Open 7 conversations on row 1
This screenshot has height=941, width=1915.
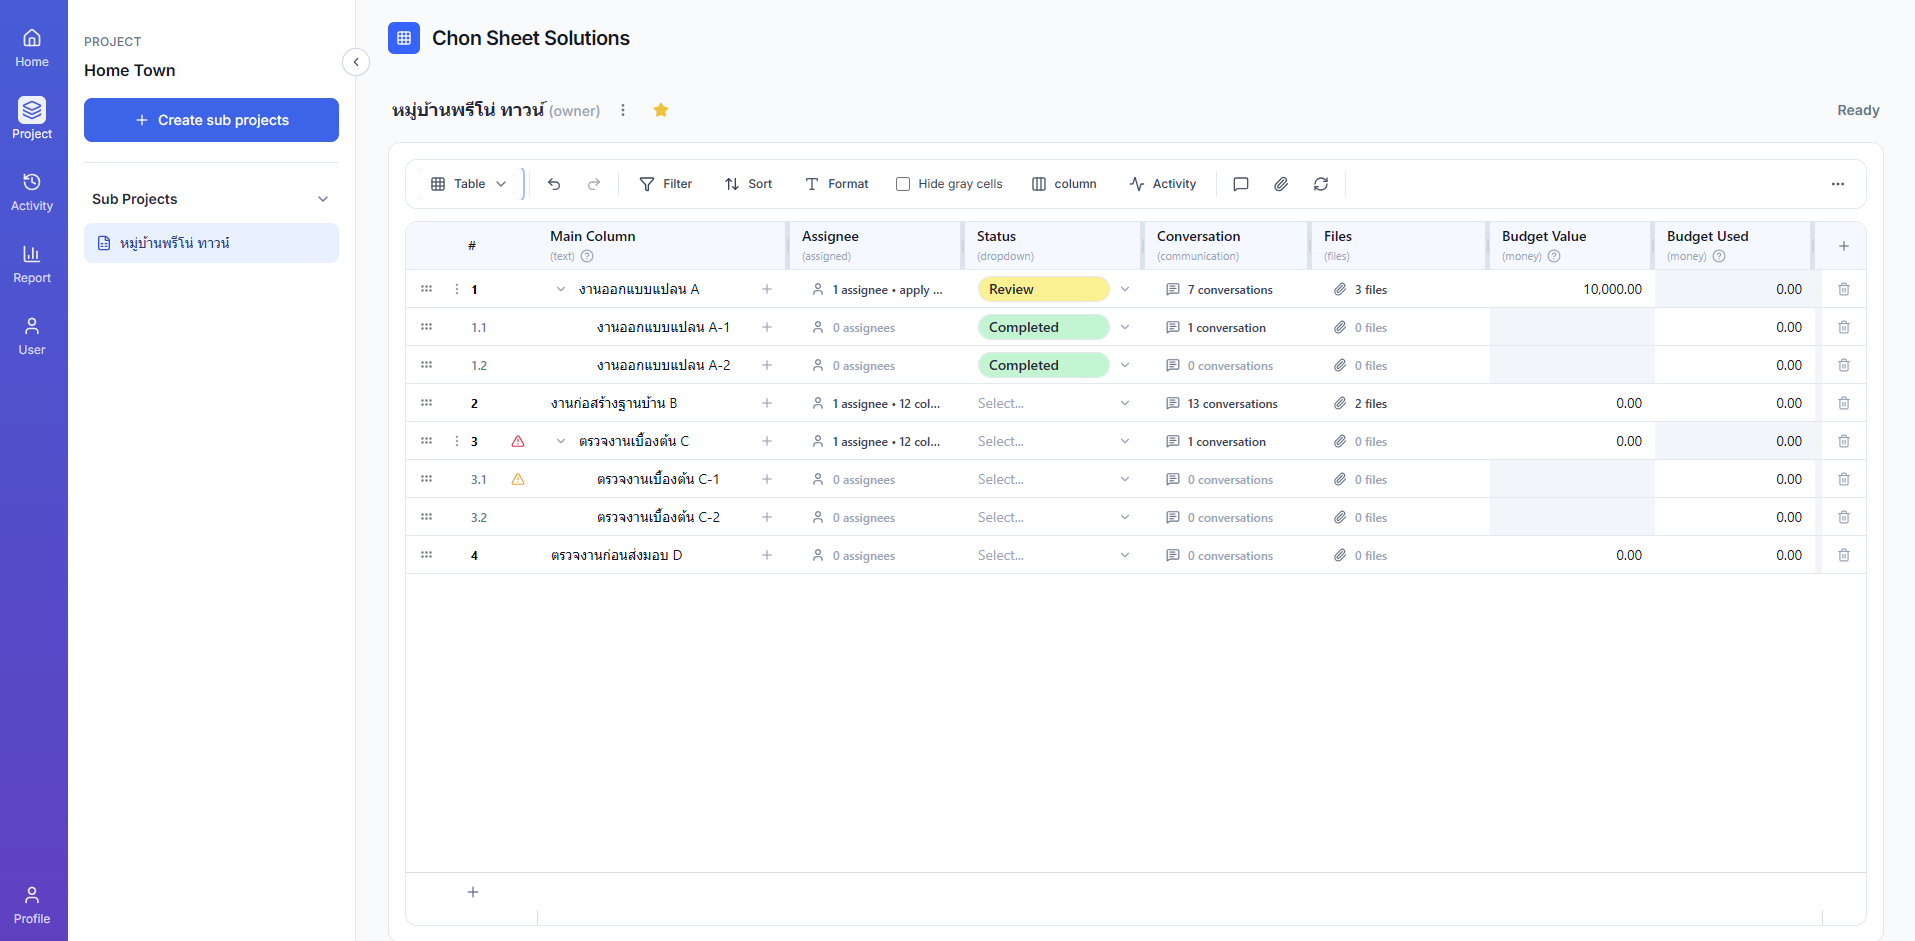coord(1219,289)
